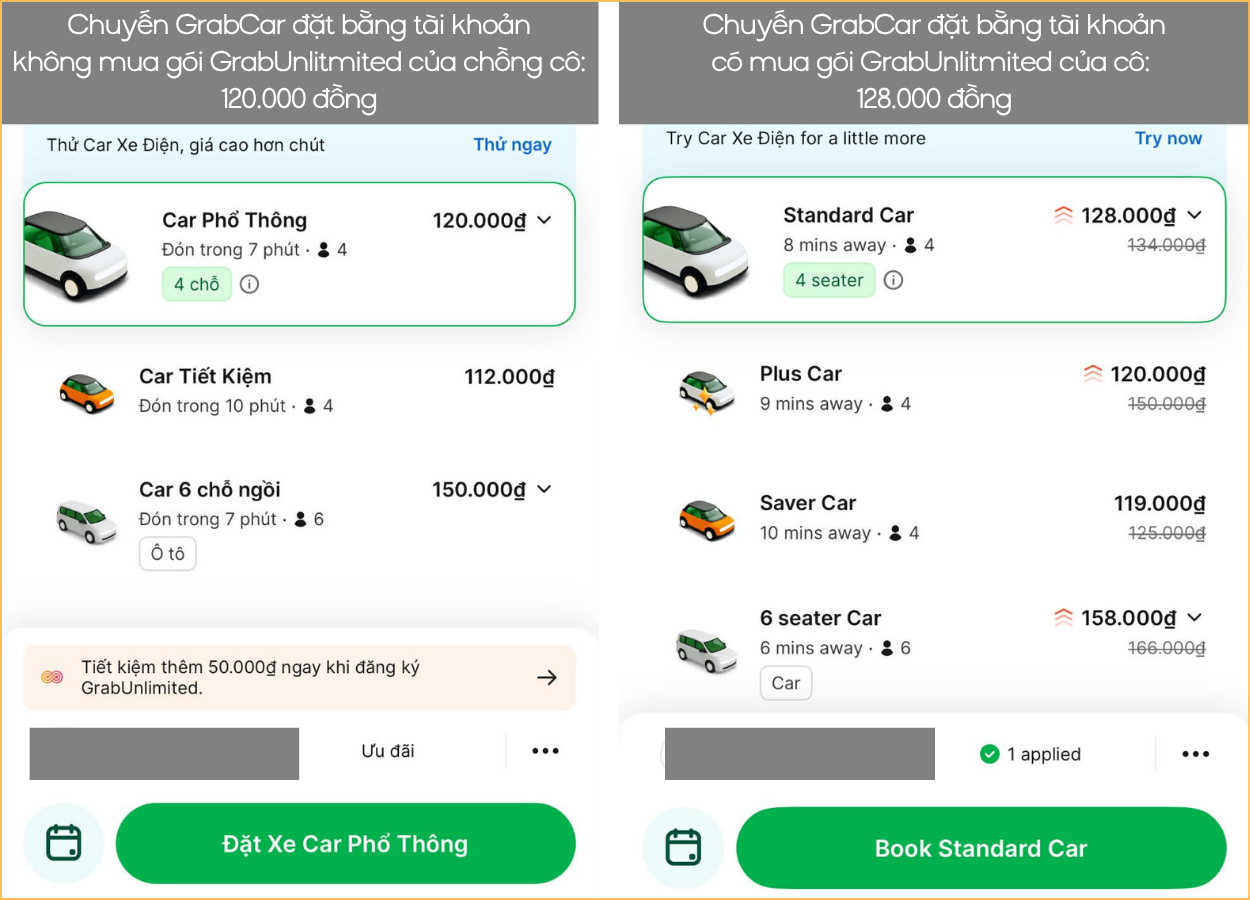Click Try now link
This screenshot has width=1250, height=900.
tap(1168, 138)
